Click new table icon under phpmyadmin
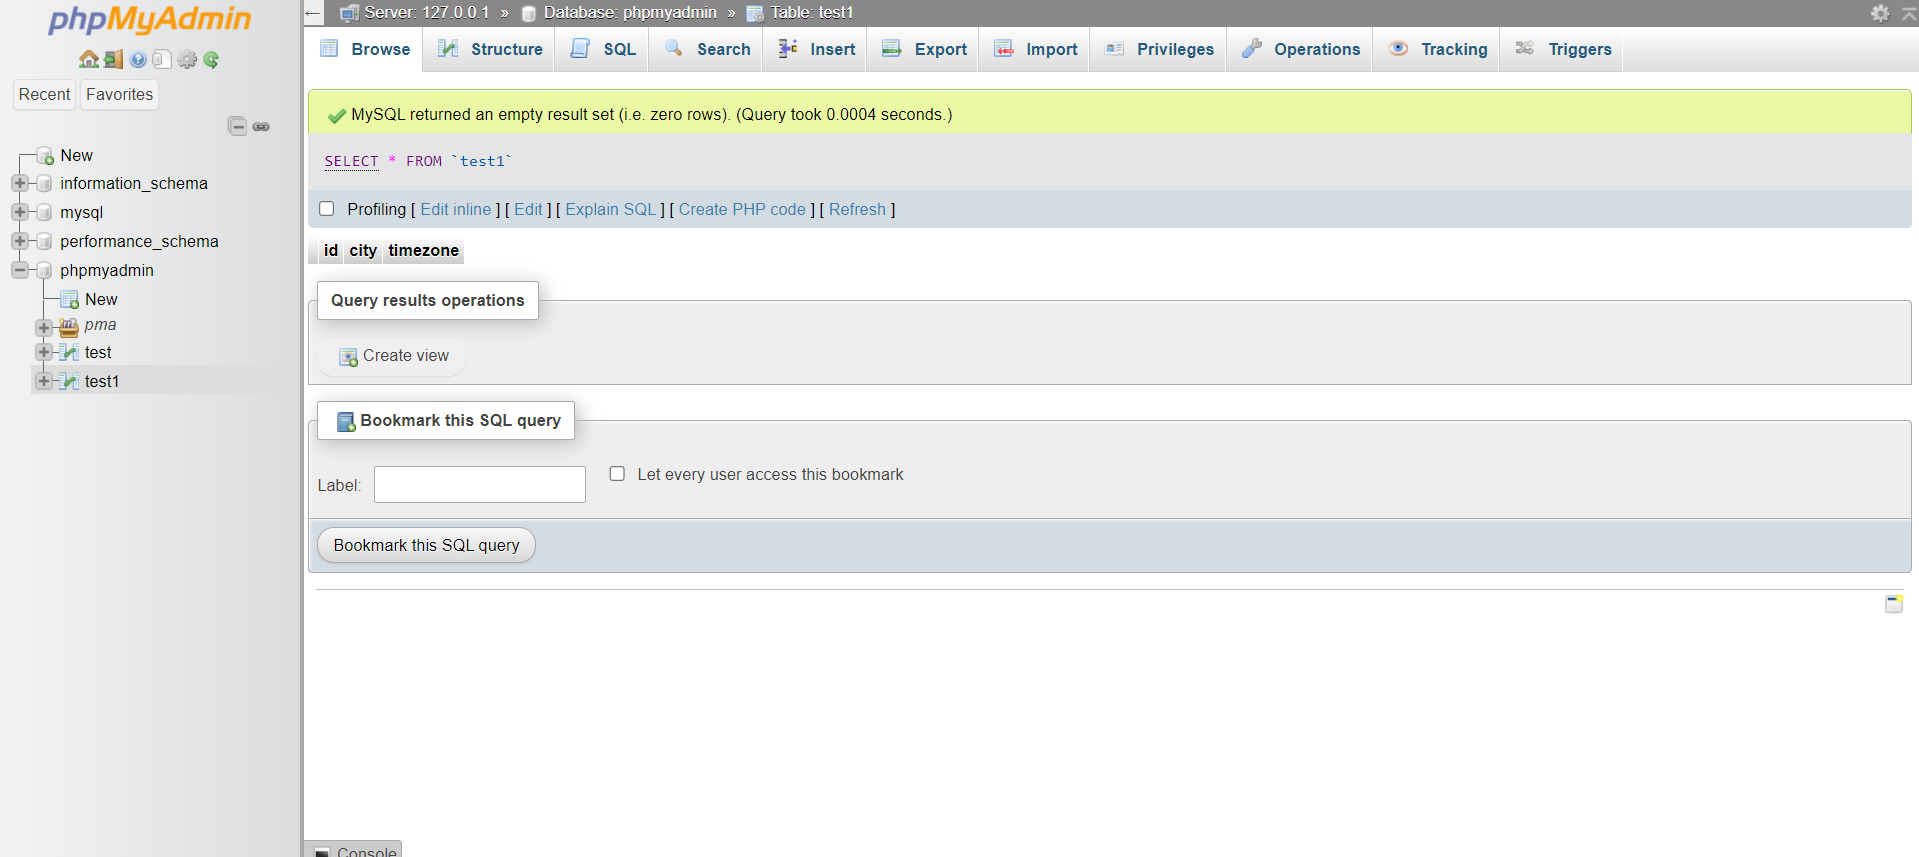1919x857 pixels. click(69, 300)
